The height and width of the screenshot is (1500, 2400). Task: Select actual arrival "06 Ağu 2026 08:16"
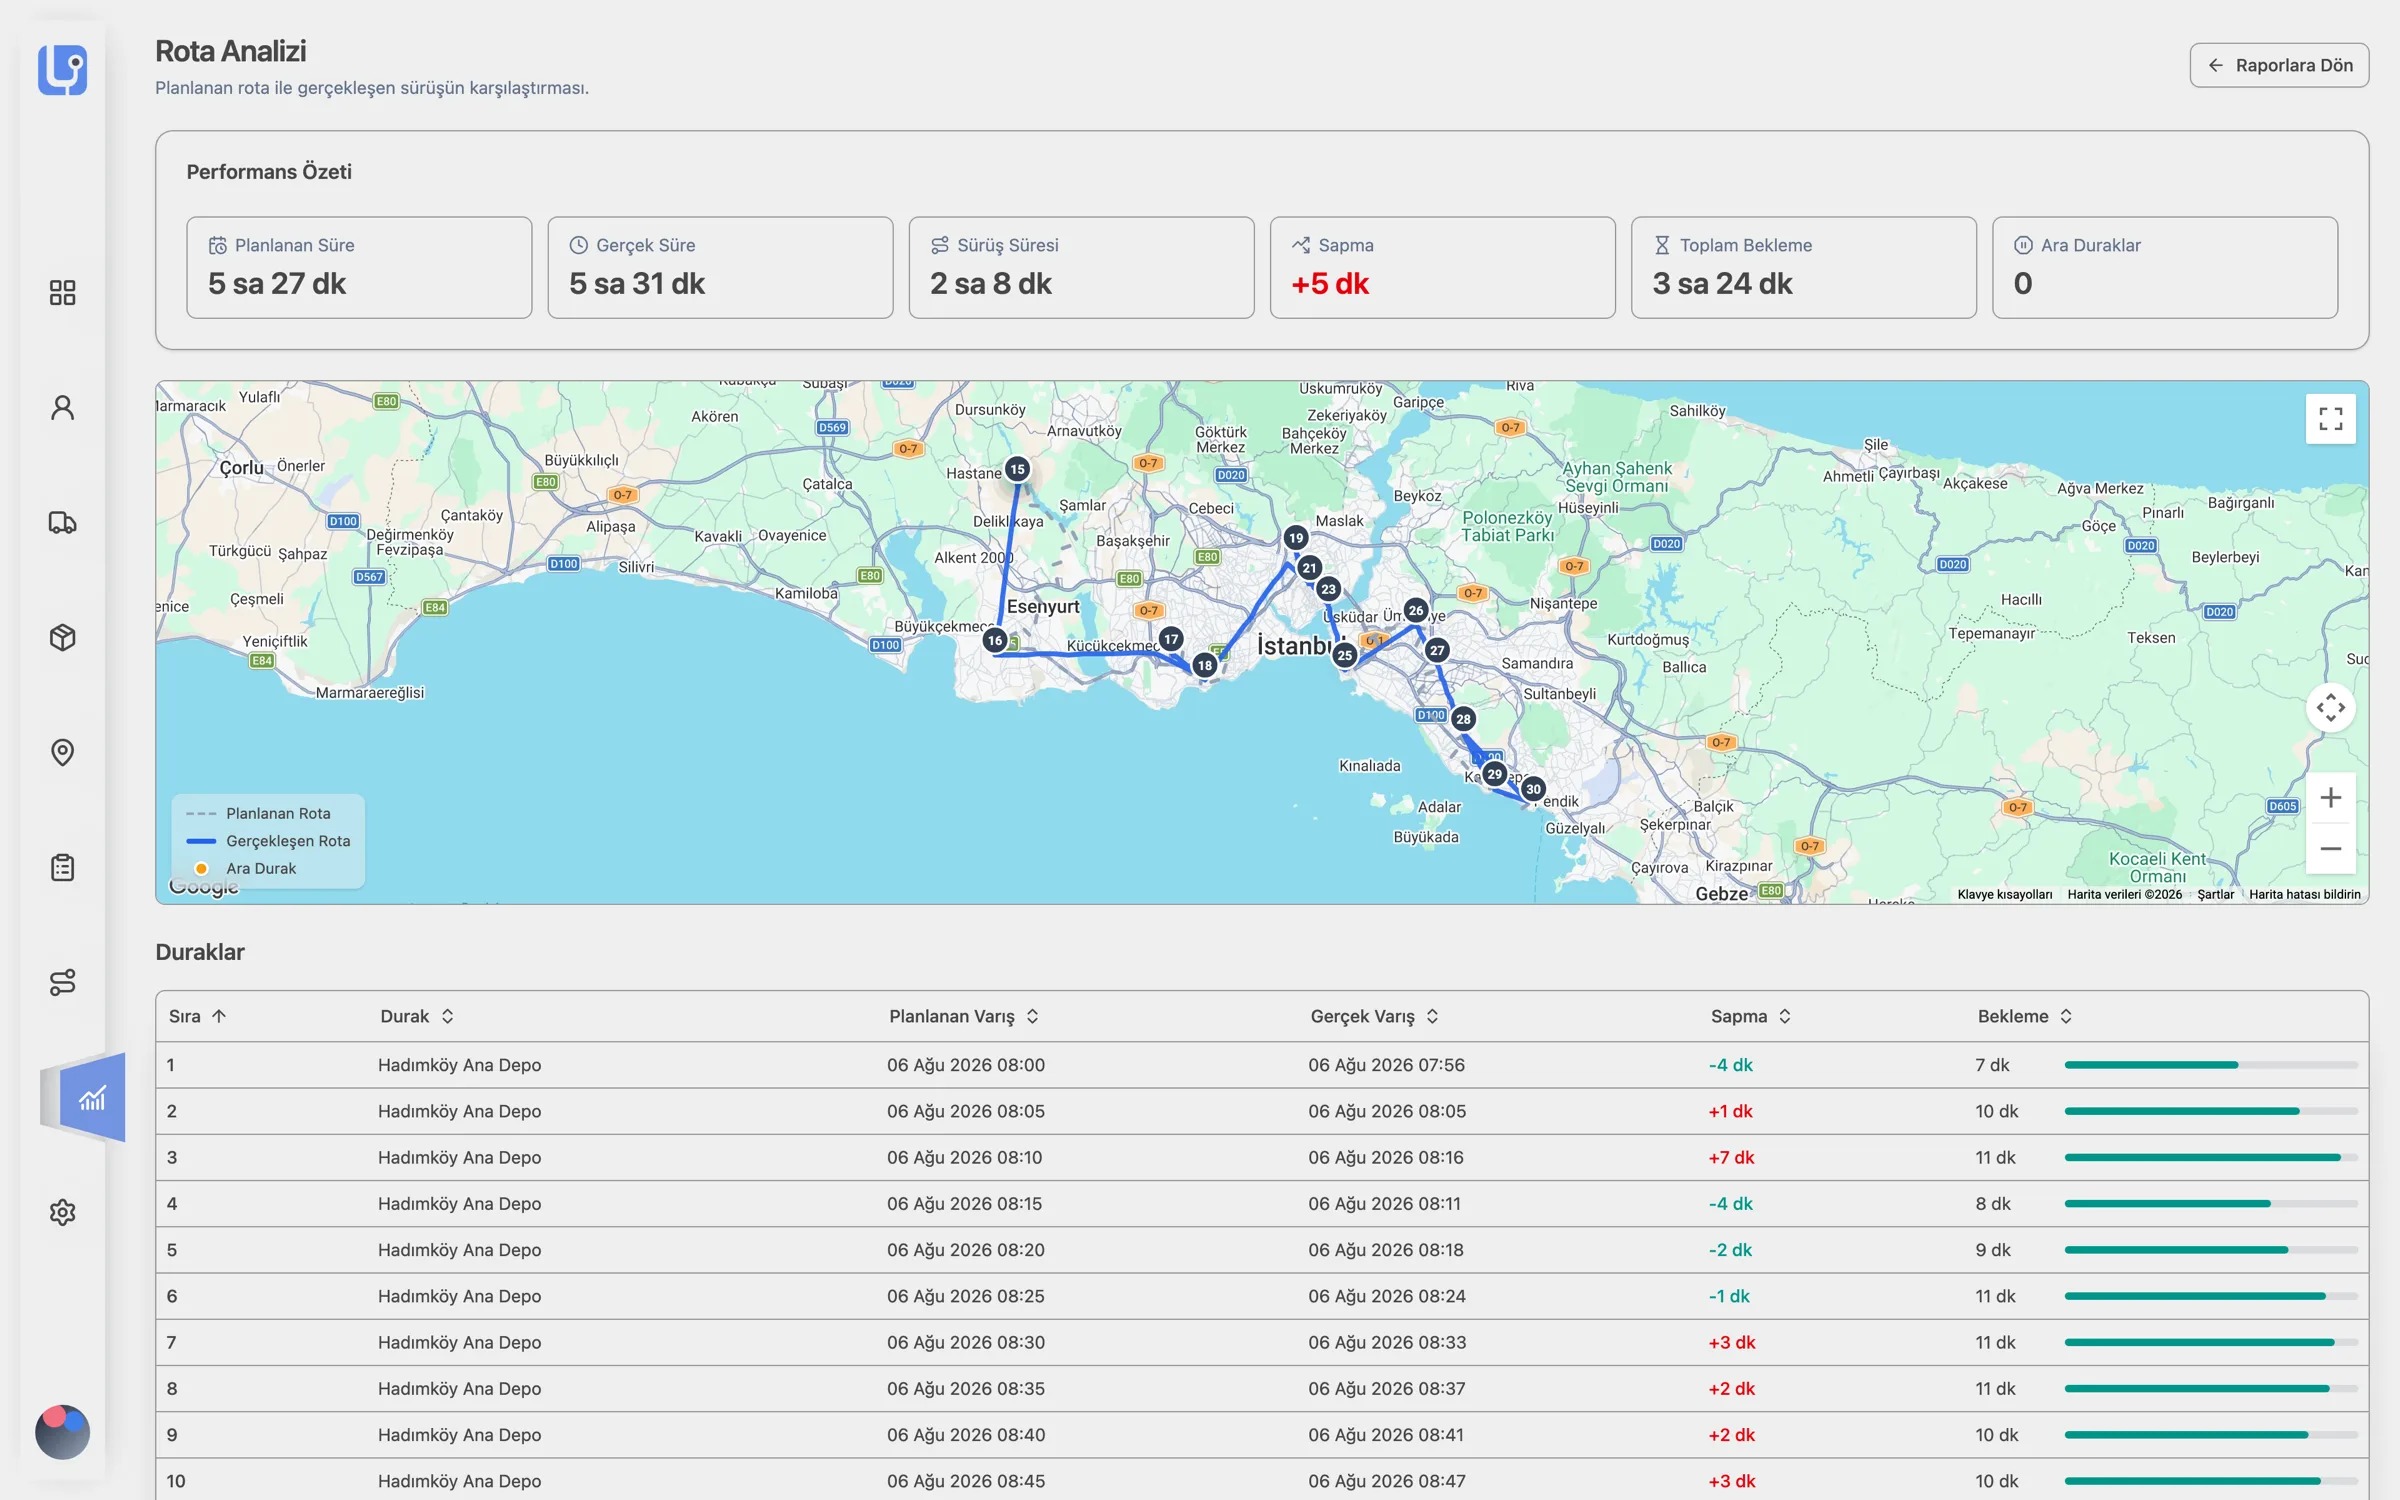(x=1386, y=1157)
